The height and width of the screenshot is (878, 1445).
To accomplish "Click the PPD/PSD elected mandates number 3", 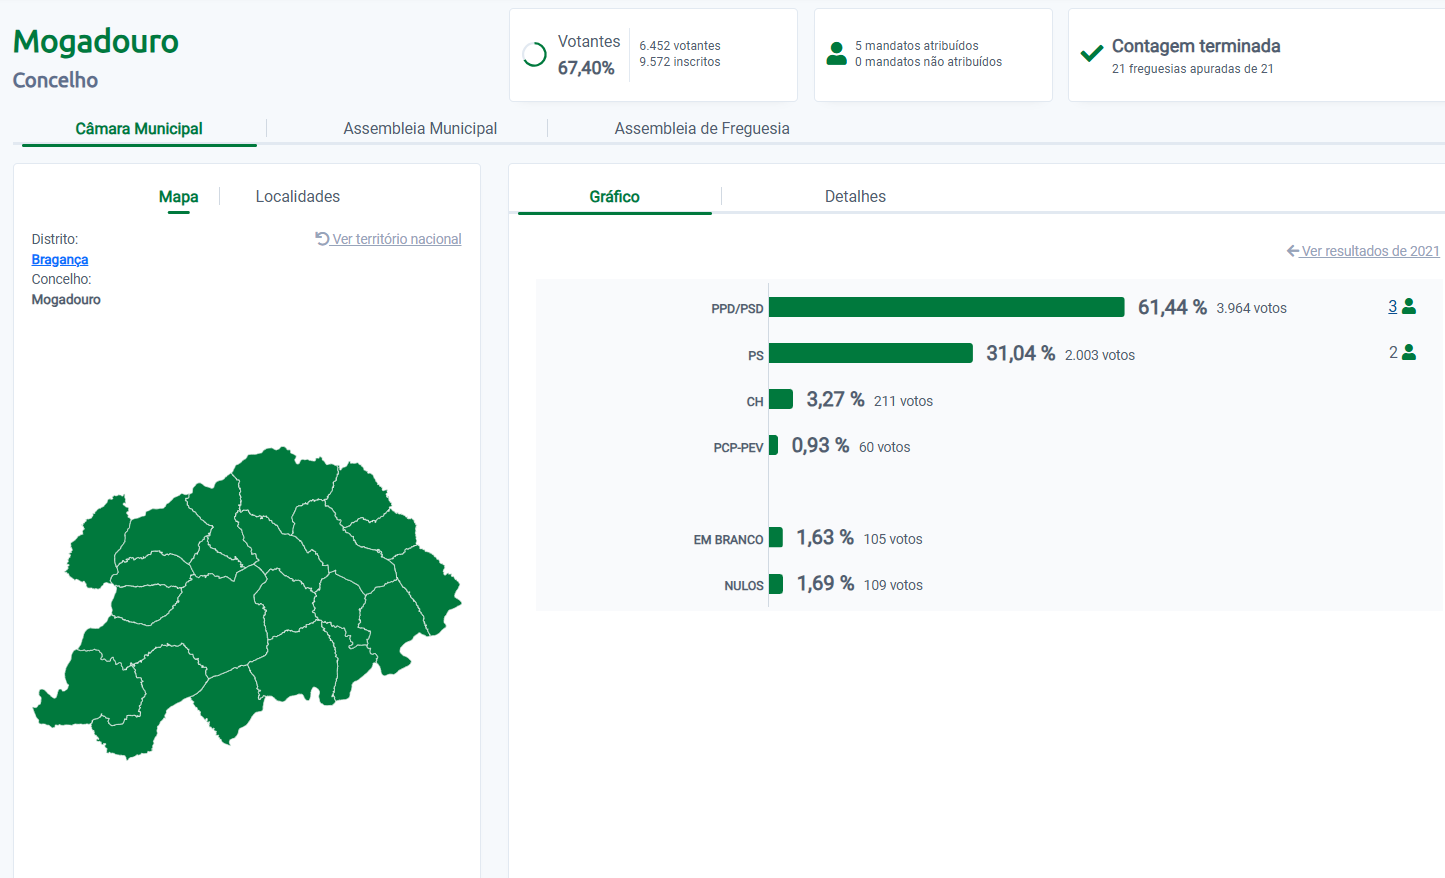I will (1392, 307).
